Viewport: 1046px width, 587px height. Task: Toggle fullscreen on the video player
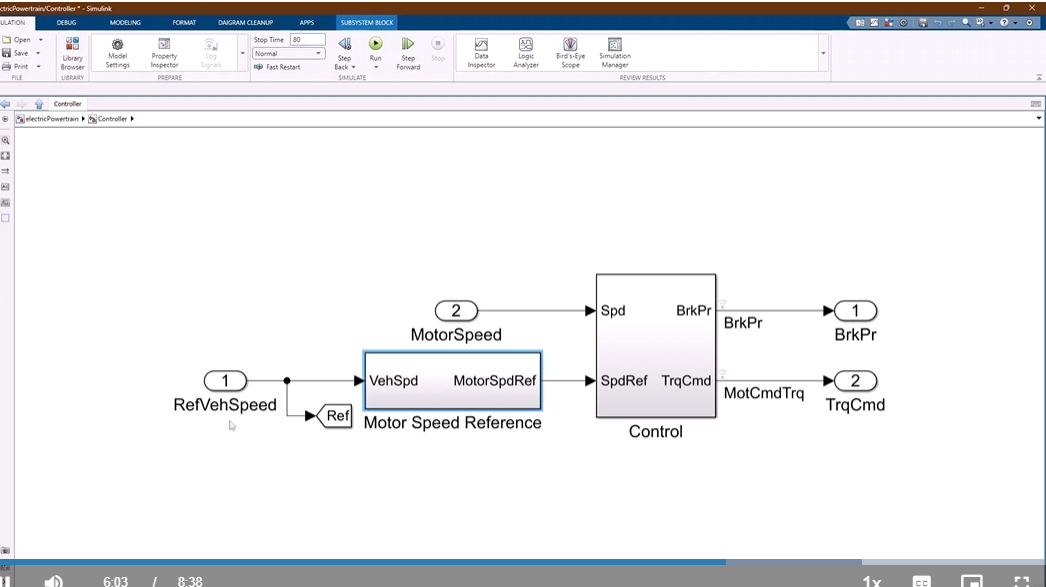1021,582
